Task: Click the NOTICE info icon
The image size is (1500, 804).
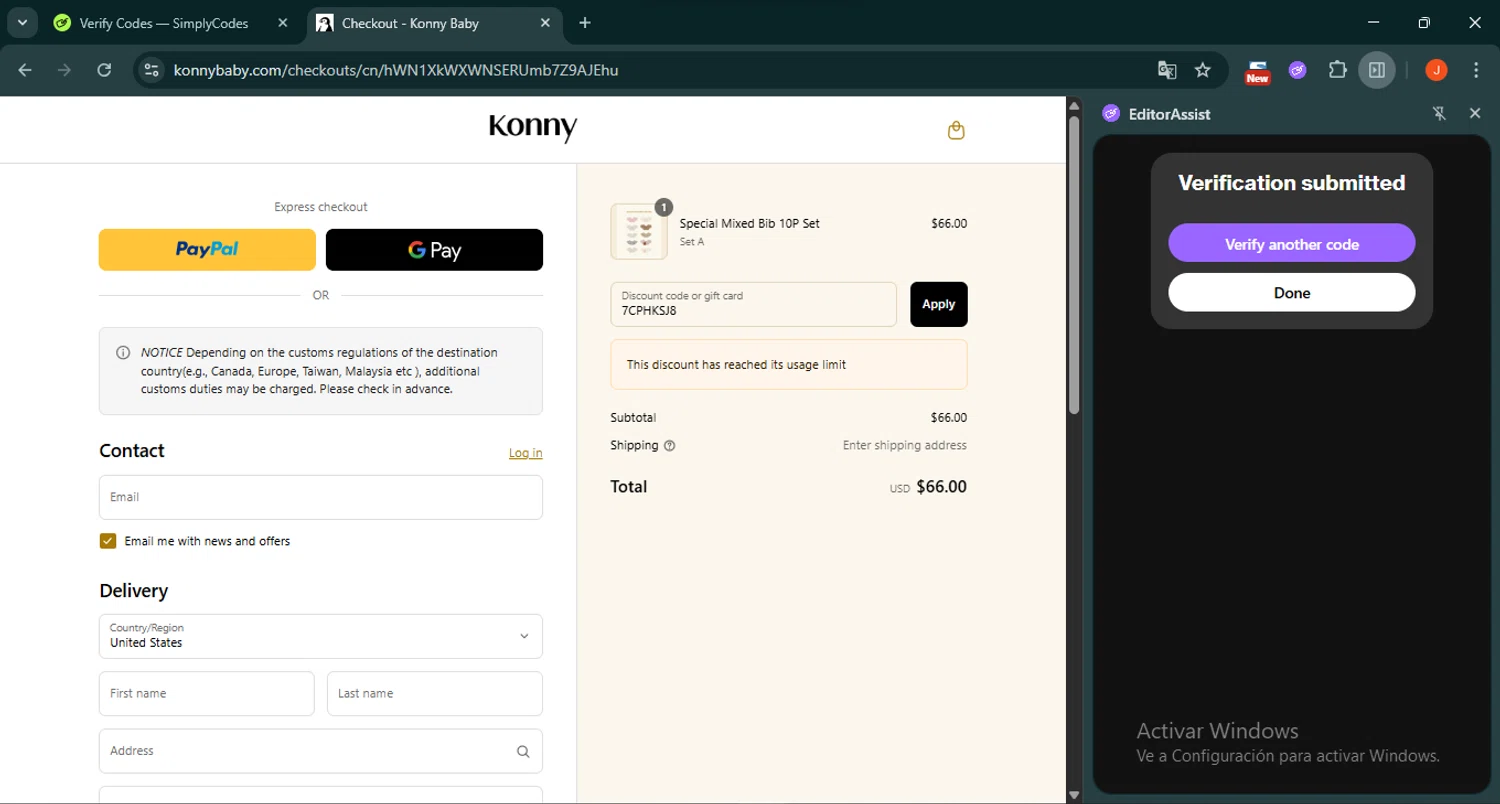Action: point(123,353)
